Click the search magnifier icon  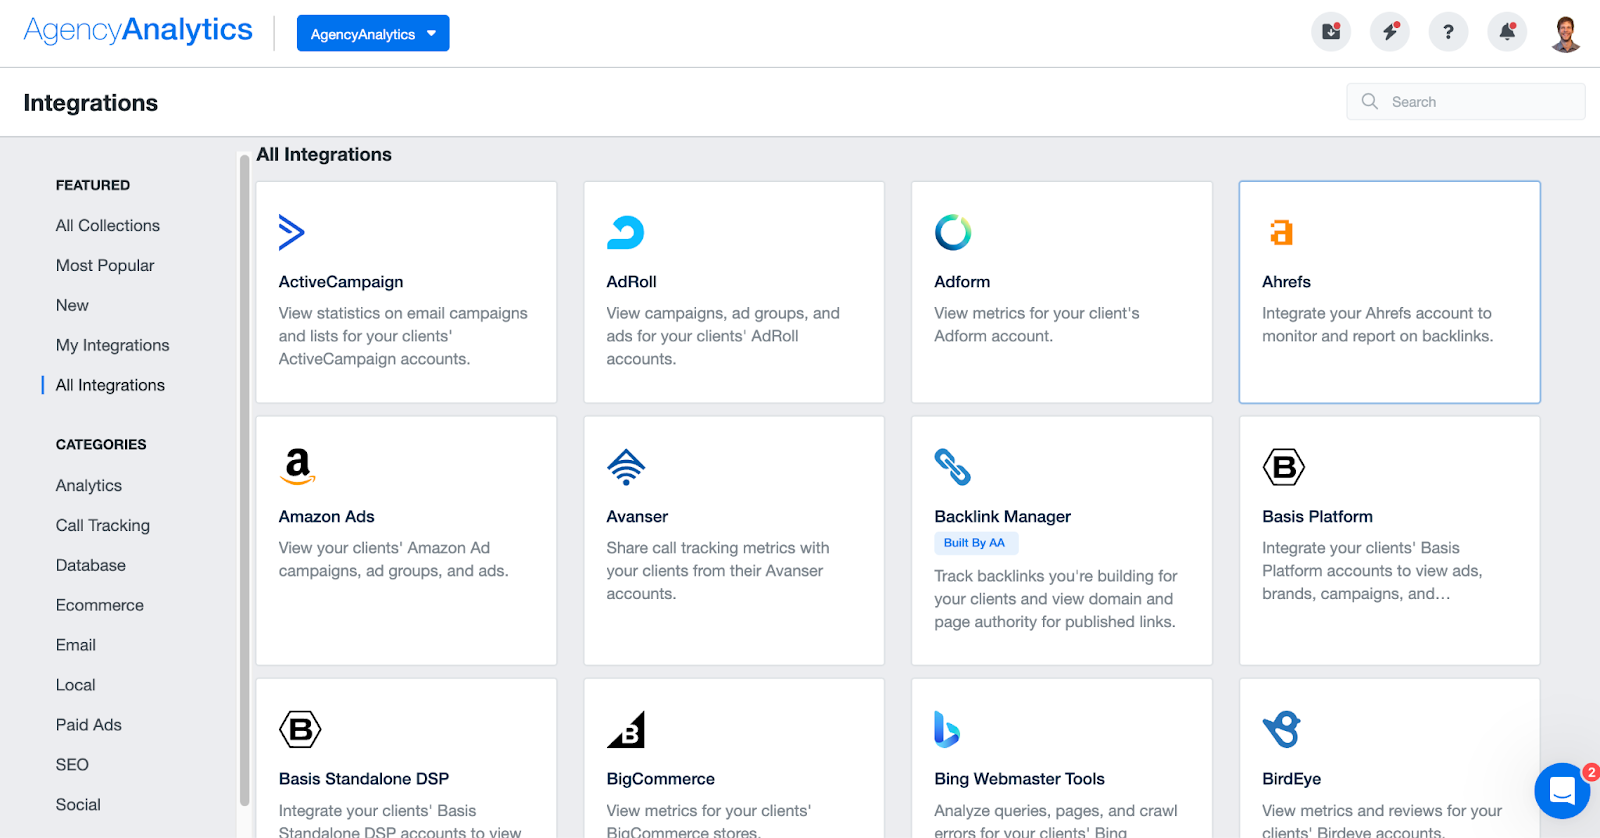1370,101
